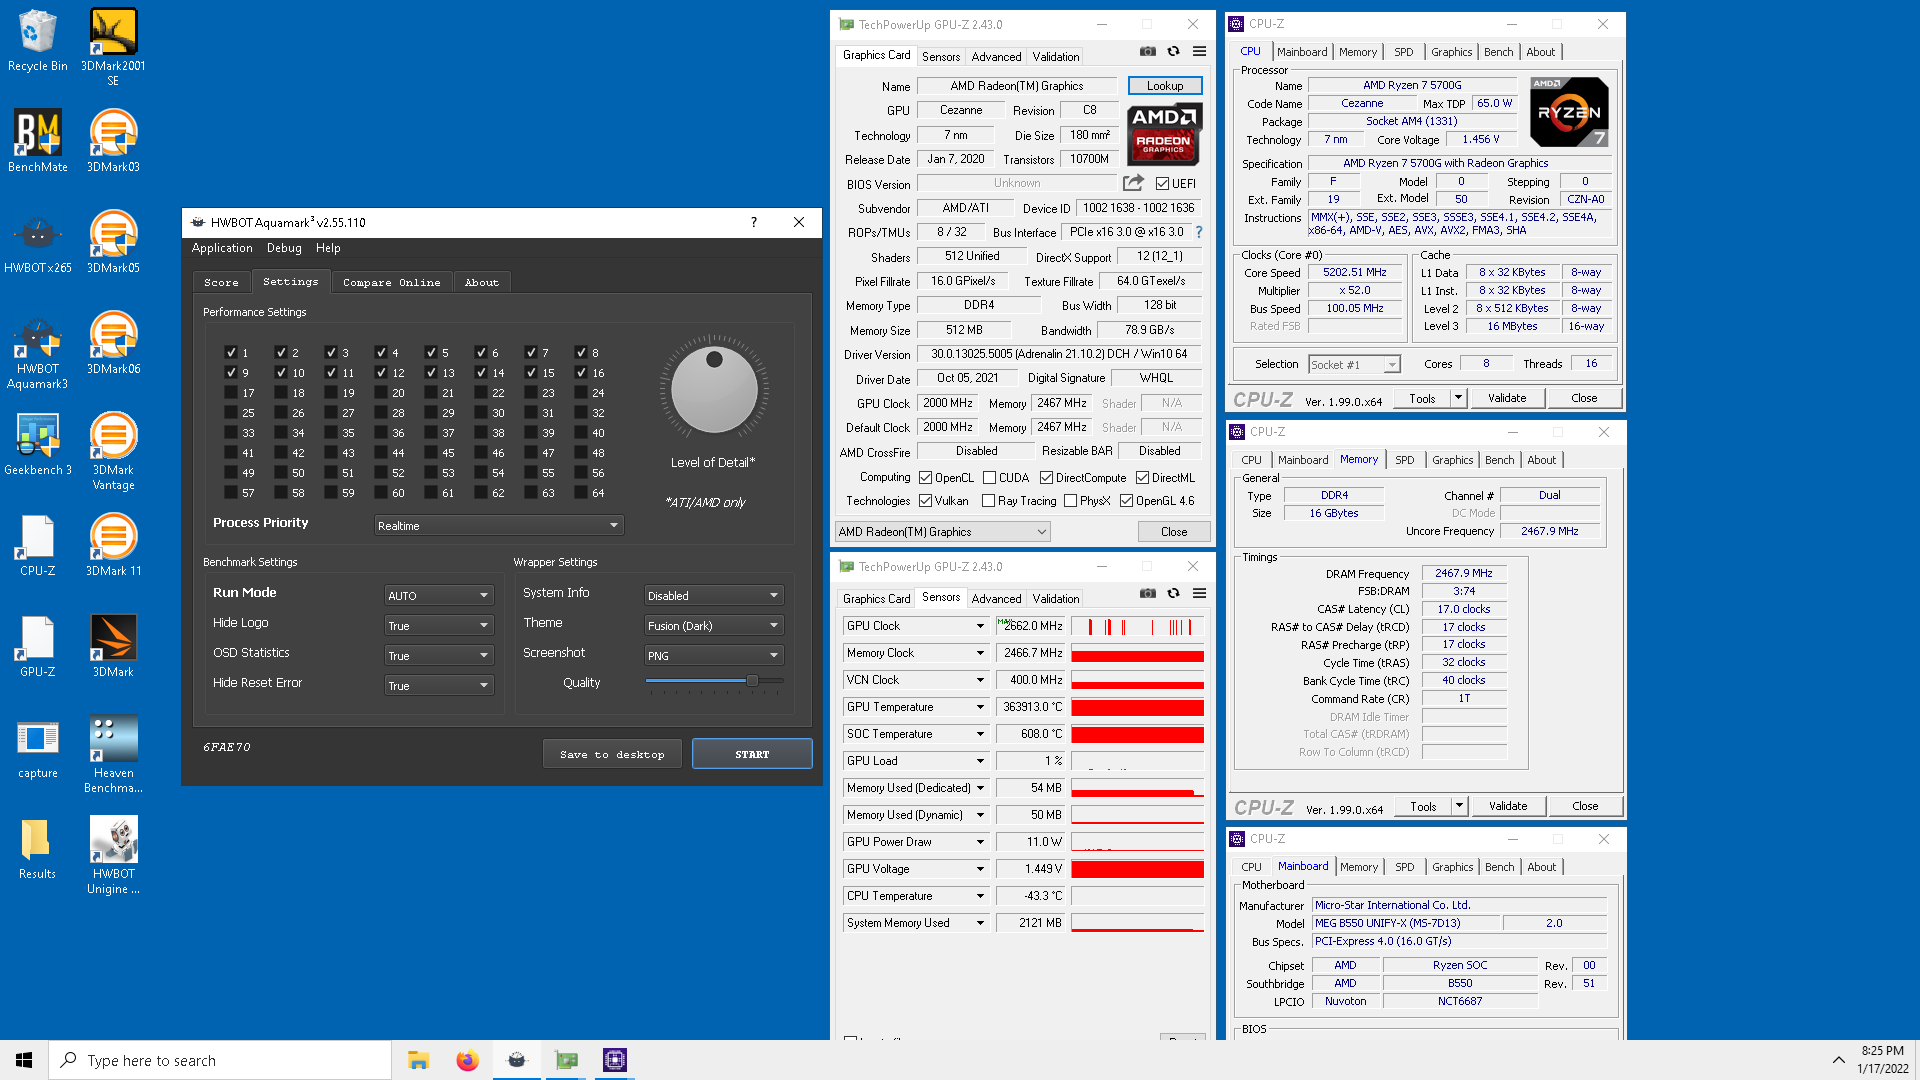This screenshot has height=1080, width=1920.
Task: Launch BenchMate from the desktop
Action: 37,141
